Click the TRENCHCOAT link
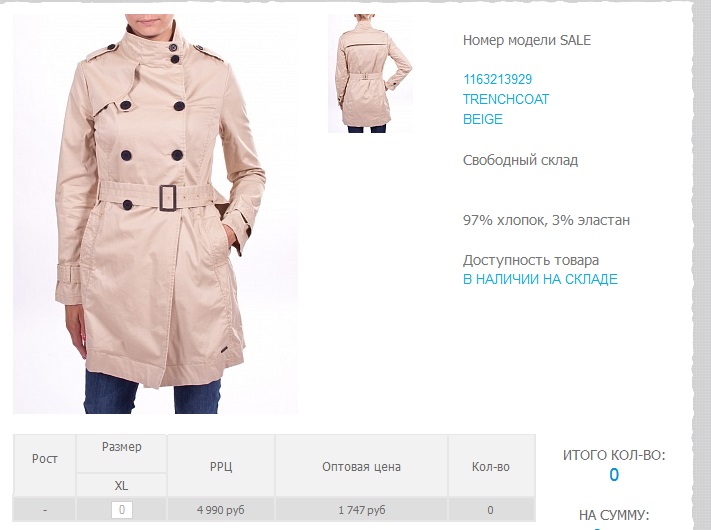Screen dimensions: 711x530 pyautogui.click(x=506, y=99)
